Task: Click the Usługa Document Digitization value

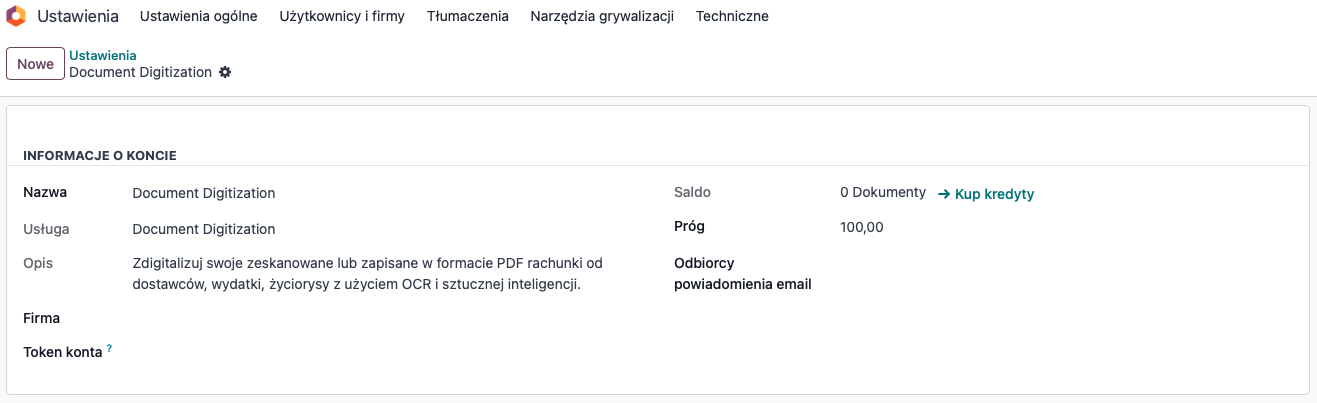Action: click(204, 229)
